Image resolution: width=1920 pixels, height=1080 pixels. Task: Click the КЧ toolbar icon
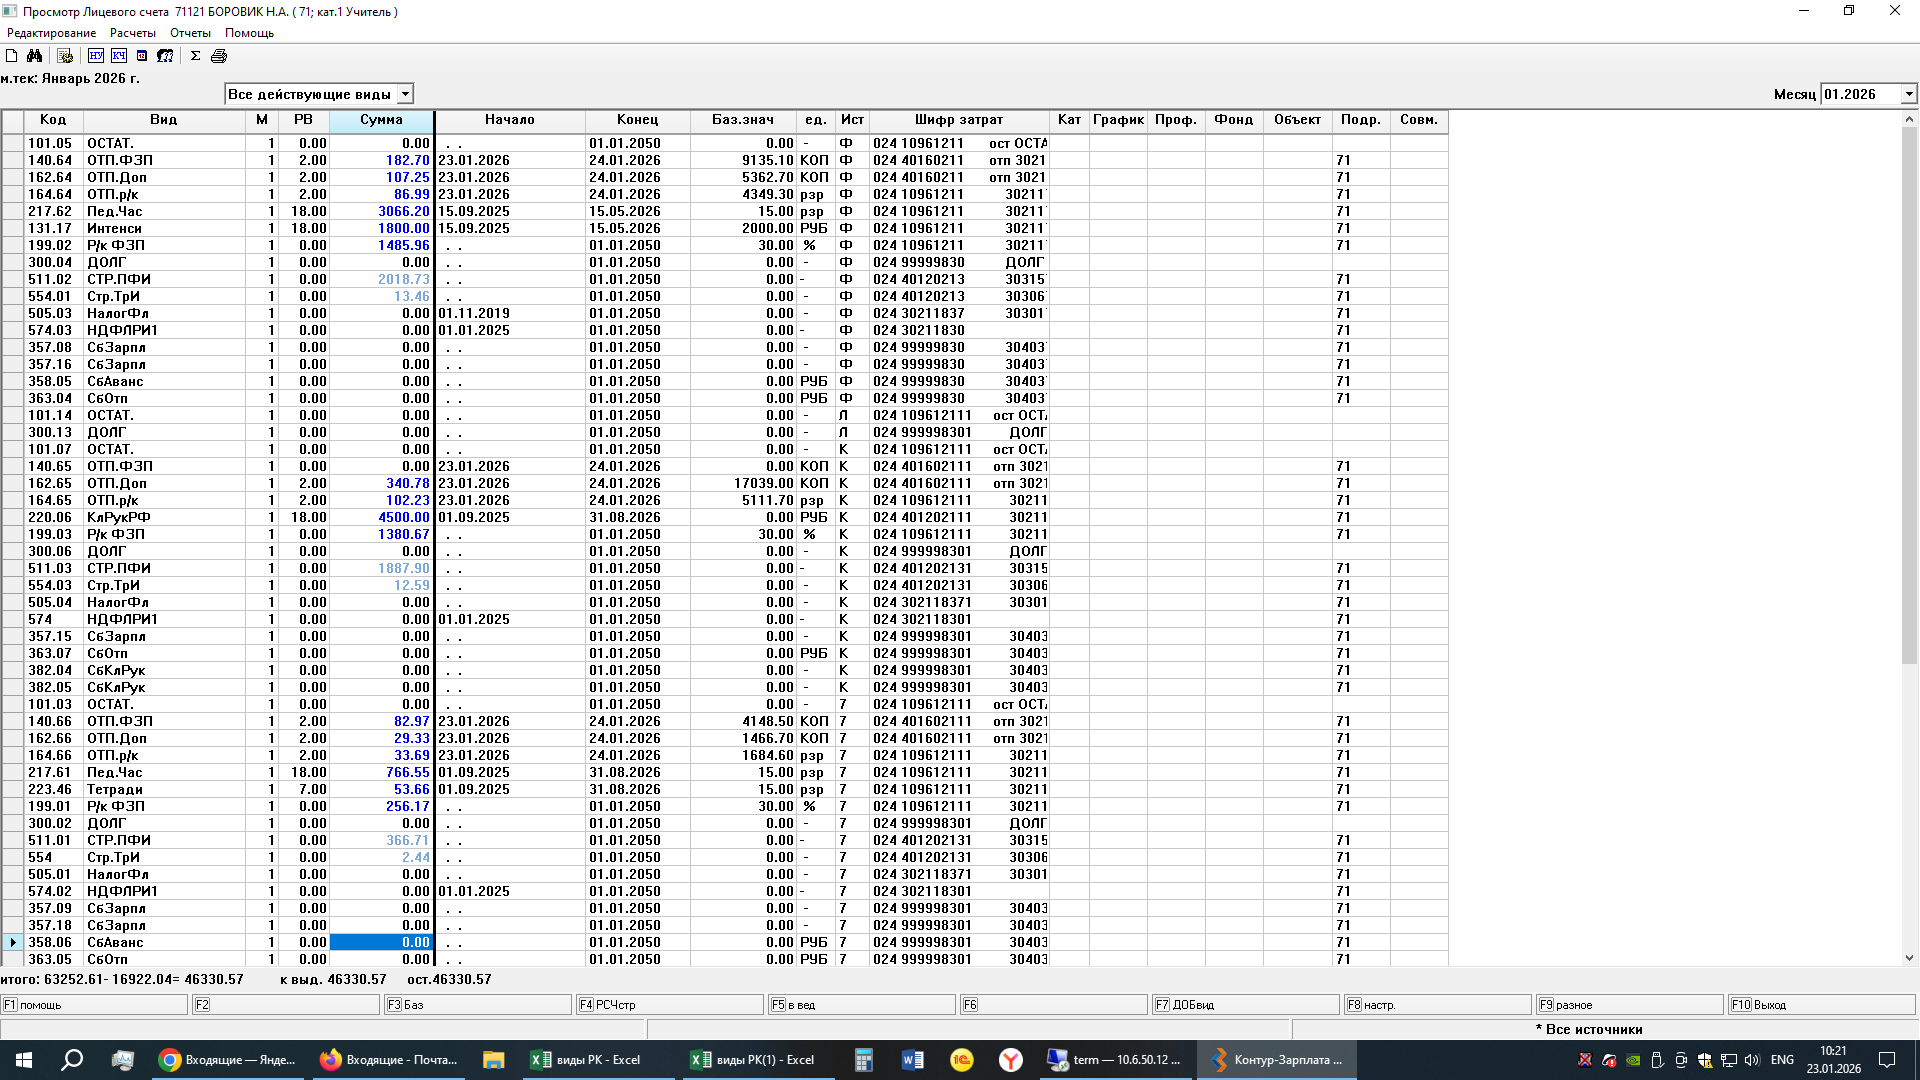(x=119, y=56)
